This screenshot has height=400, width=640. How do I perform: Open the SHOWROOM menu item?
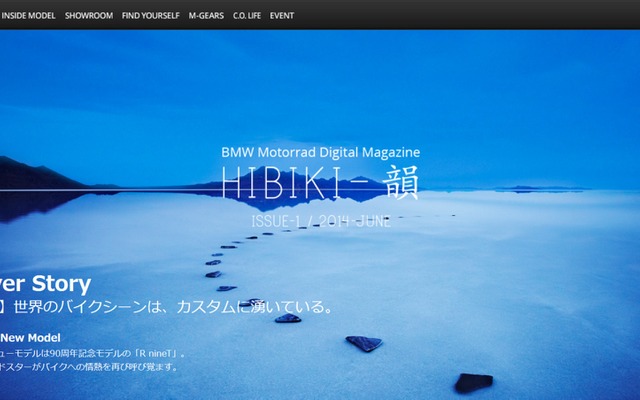89,16
